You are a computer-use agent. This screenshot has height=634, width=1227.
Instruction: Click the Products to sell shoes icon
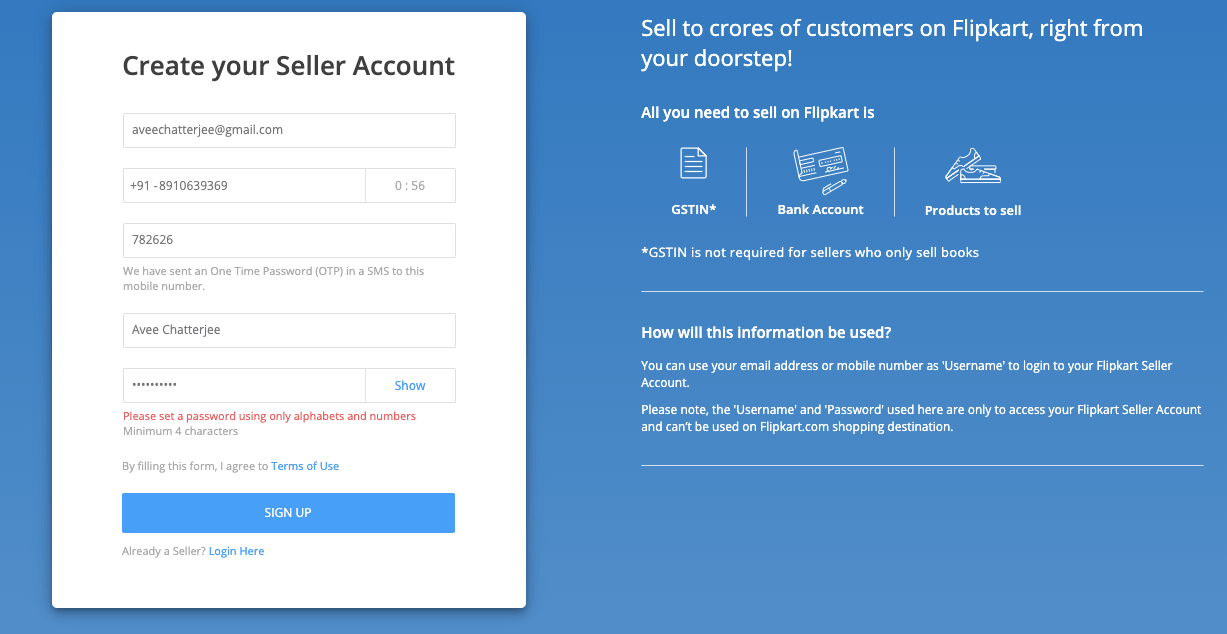pyautogui.click(x=973, y=166)
